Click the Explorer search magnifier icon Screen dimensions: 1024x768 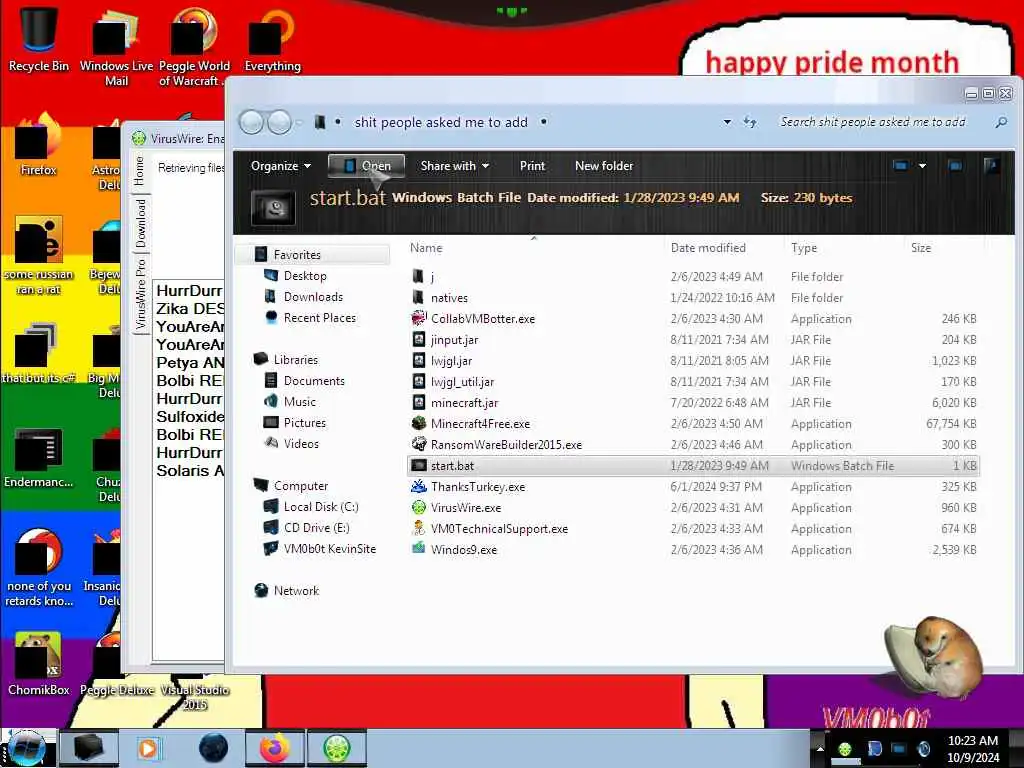click(x=1000, y=122)
